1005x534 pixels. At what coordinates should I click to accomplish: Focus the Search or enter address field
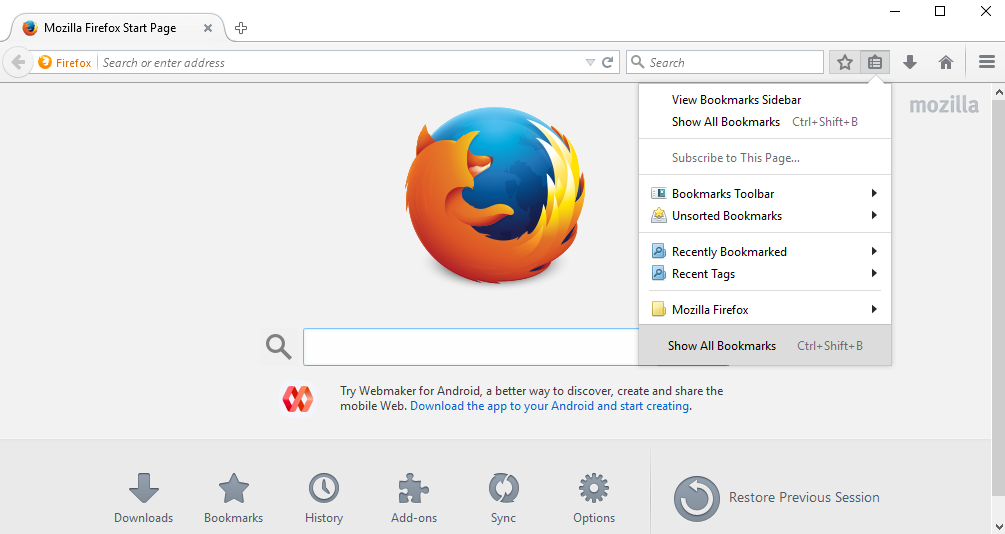340,62
